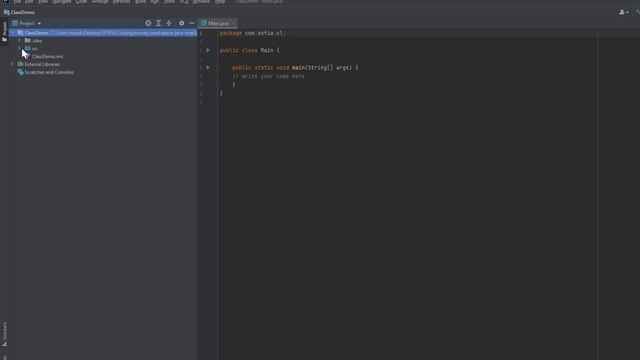Open Project panel gear options
The image size is (640, 360).
tap(182, 23)
